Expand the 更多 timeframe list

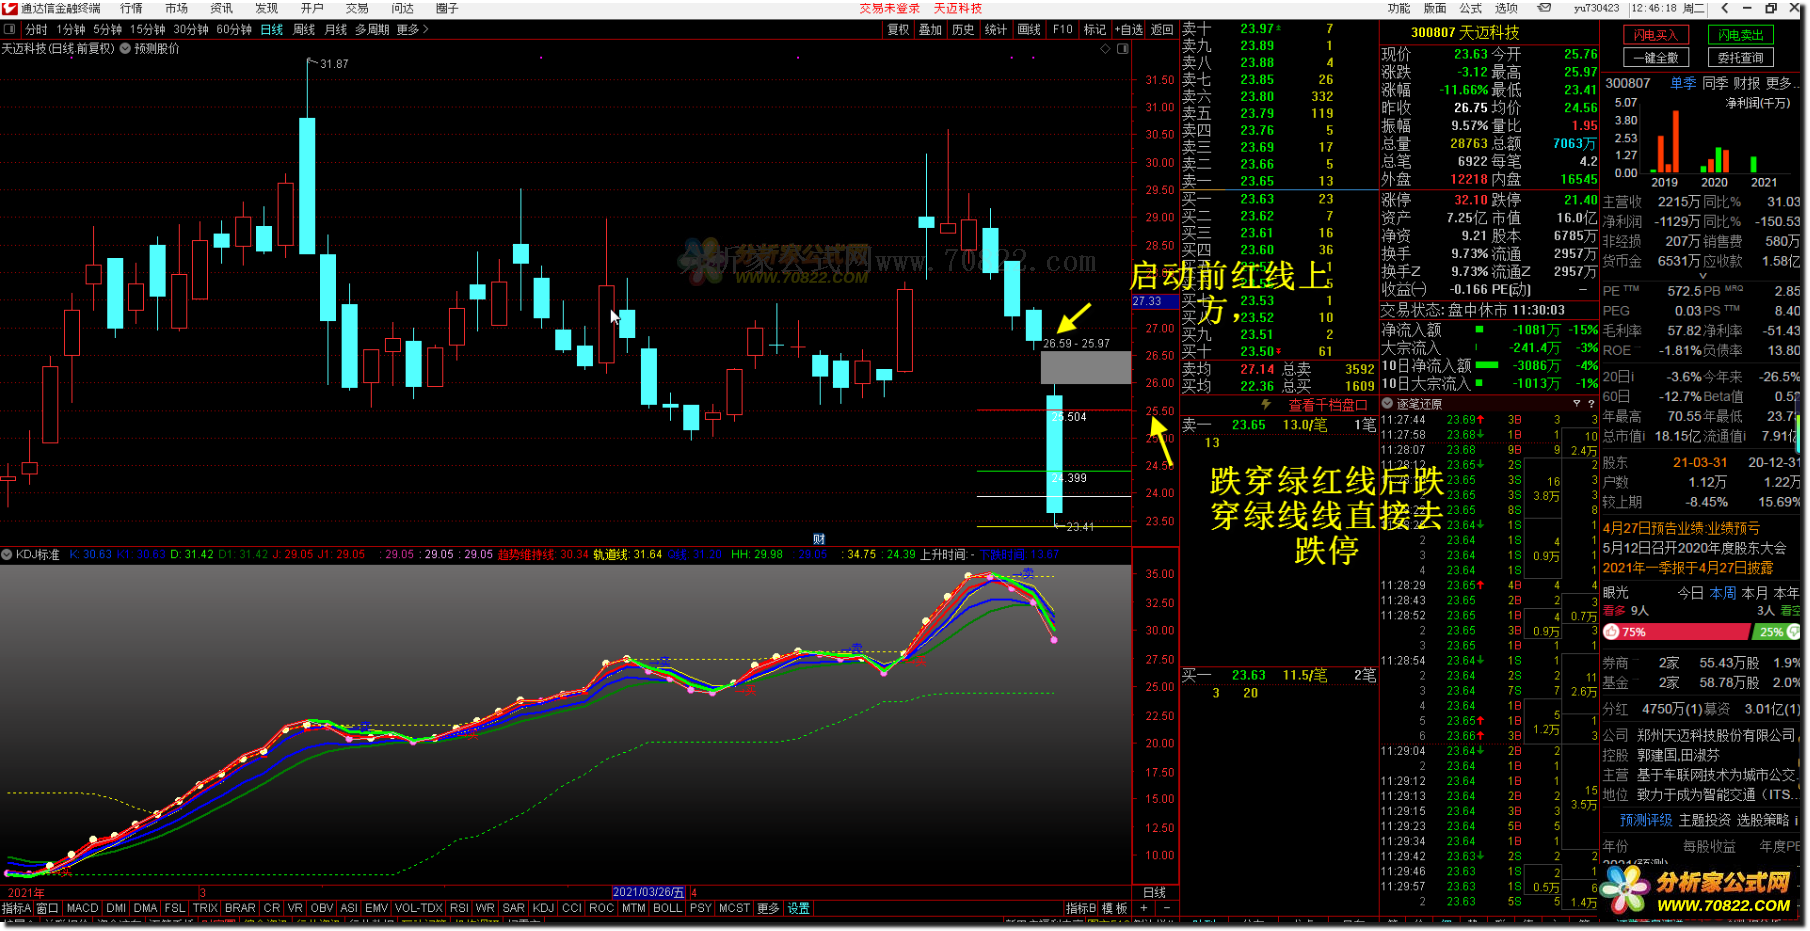412,30
